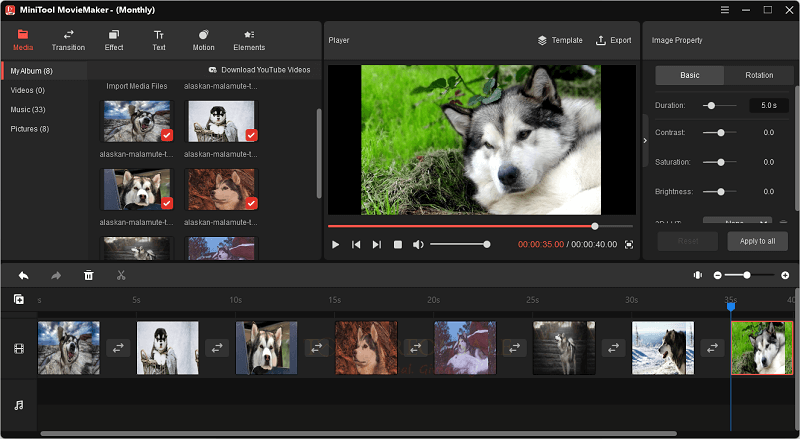This screenshot has width=800, height=439.
Task: Toggle checkmark on white-background dog album thumbnail
Action: point(252,135)
